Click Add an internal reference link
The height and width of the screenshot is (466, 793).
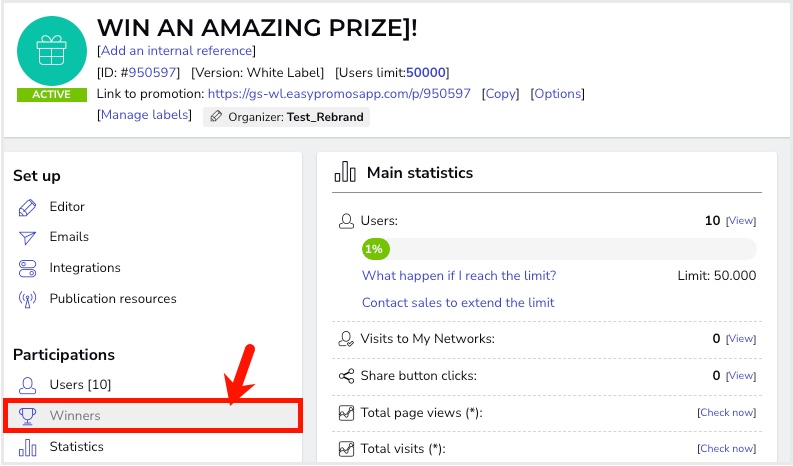click(x=176, y=50)
